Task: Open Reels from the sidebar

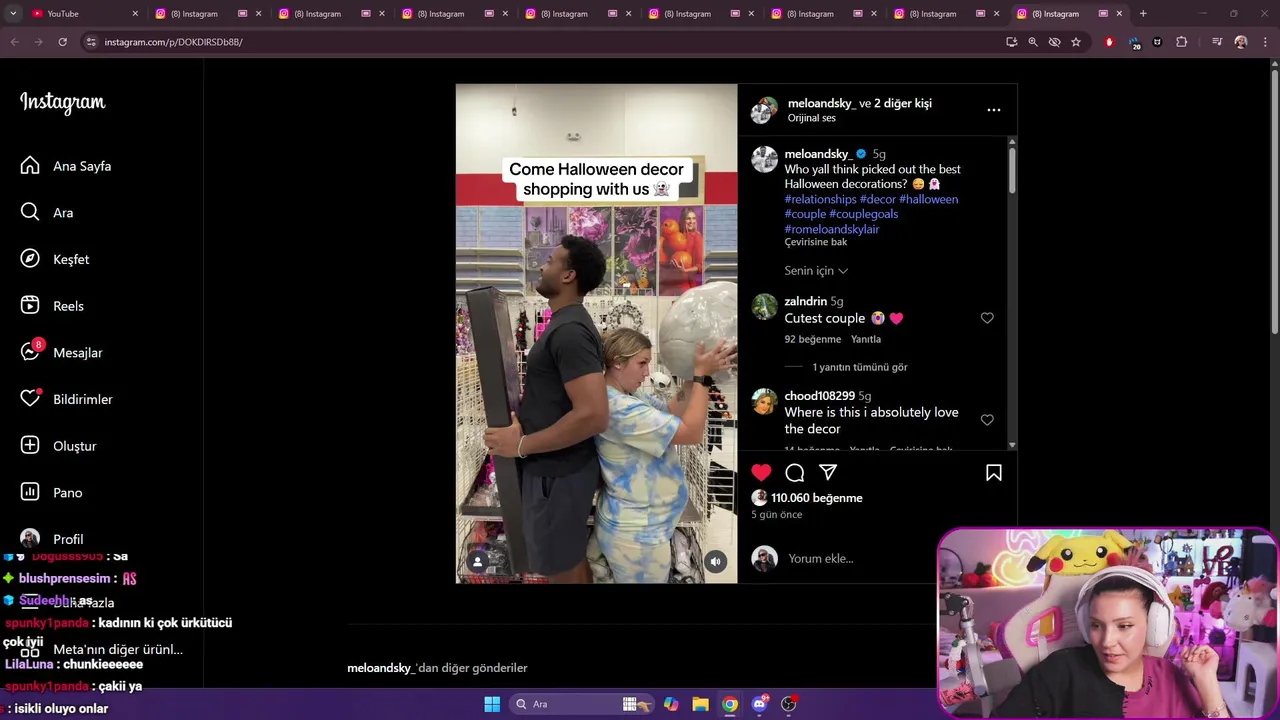Action: coord(52,306)
